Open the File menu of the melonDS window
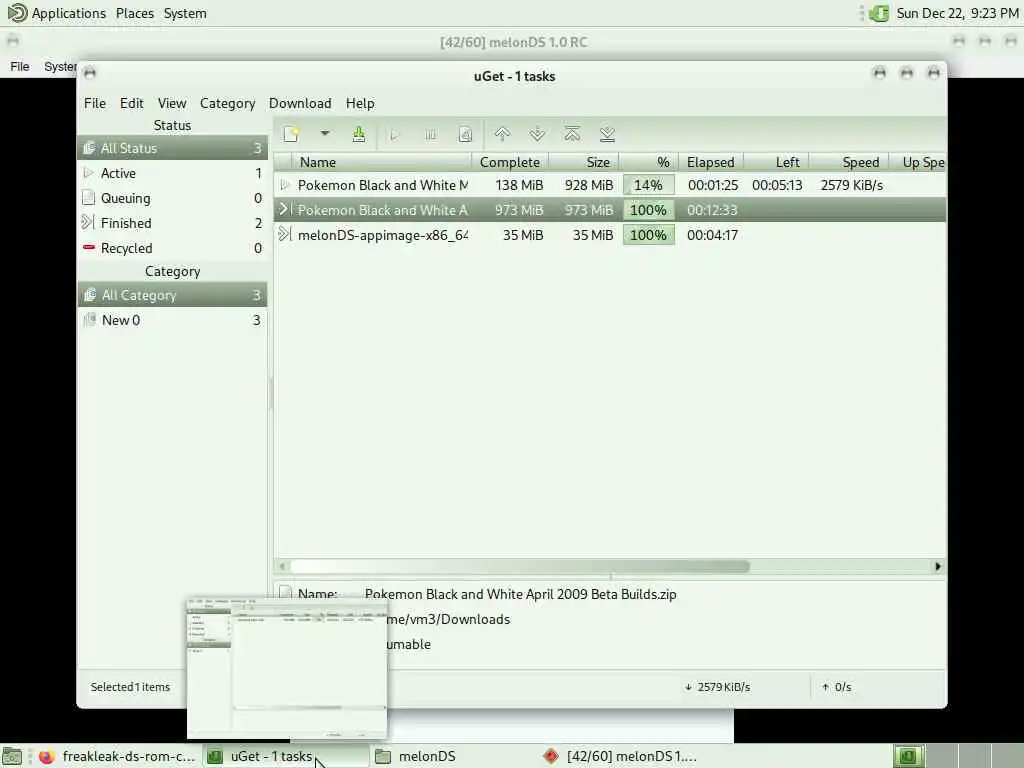 [20, 66]
